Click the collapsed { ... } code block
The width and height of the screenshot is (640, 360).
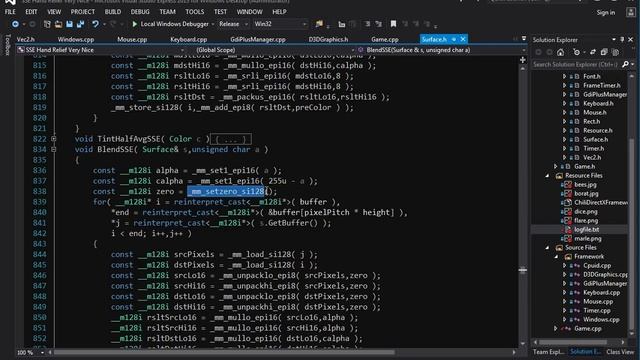pyautogui.click(x=231, y=139)
